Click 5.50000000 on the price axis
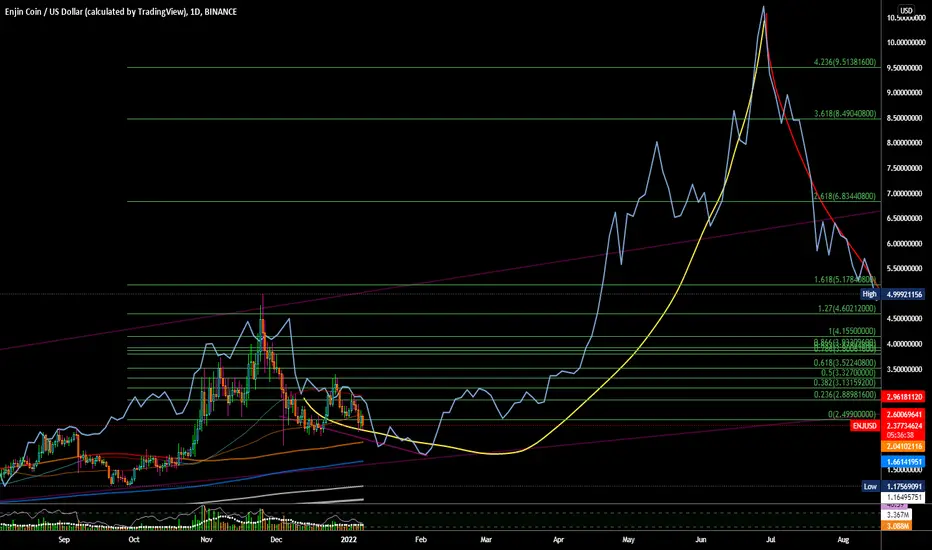 coord(905,269)
